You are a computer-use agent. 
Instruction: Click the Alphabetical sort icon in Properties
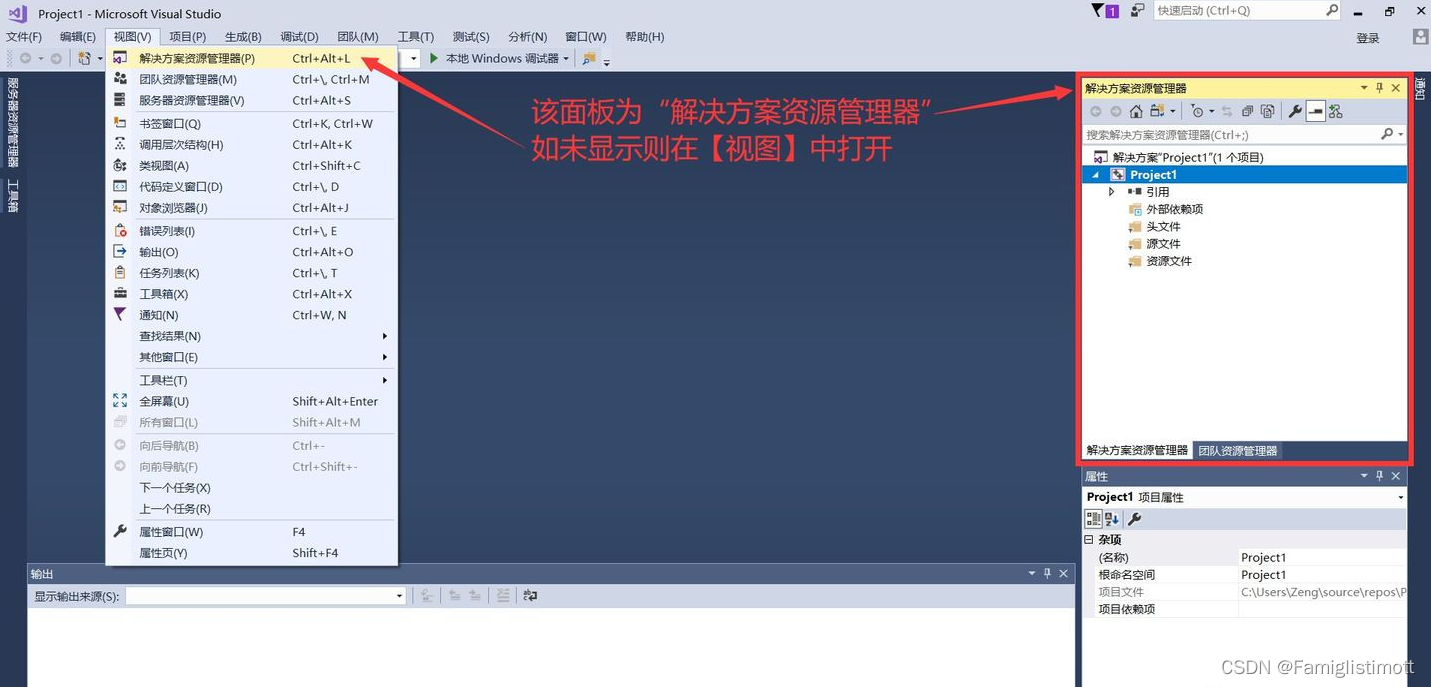pos(1112,519)
